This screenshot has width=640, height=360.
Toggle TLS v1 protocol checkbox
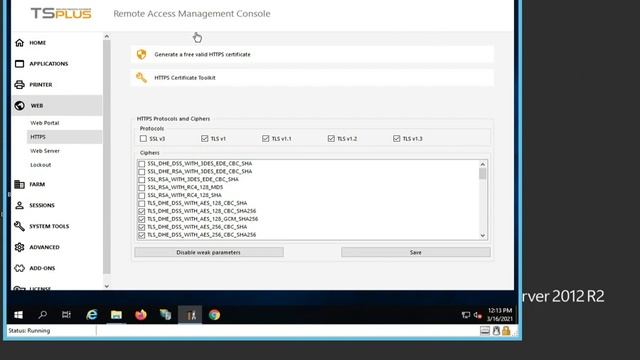[x=204, y=139]
